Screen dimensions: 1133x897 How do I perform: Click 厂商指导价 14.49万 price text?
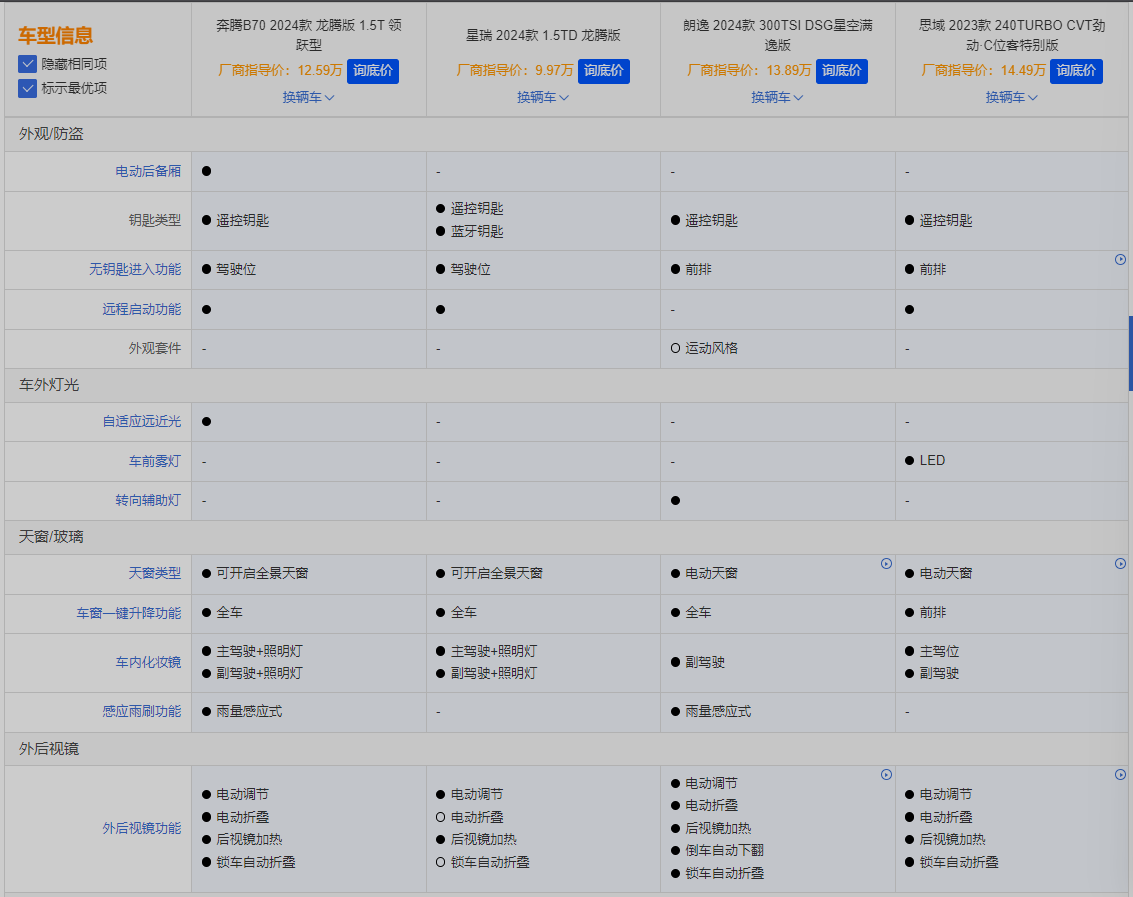point(983,70)
